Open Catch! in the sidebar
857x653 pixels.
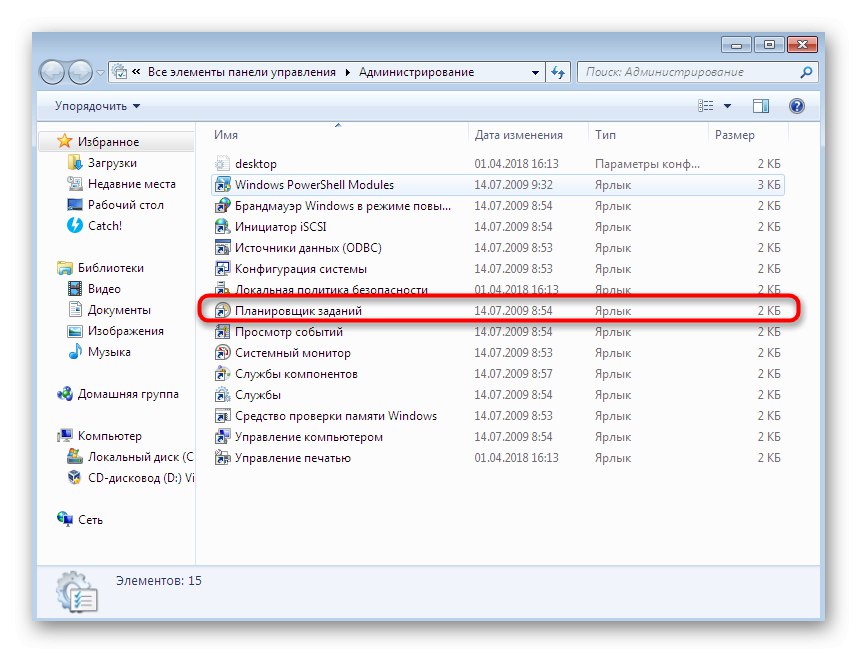[105, 225]
